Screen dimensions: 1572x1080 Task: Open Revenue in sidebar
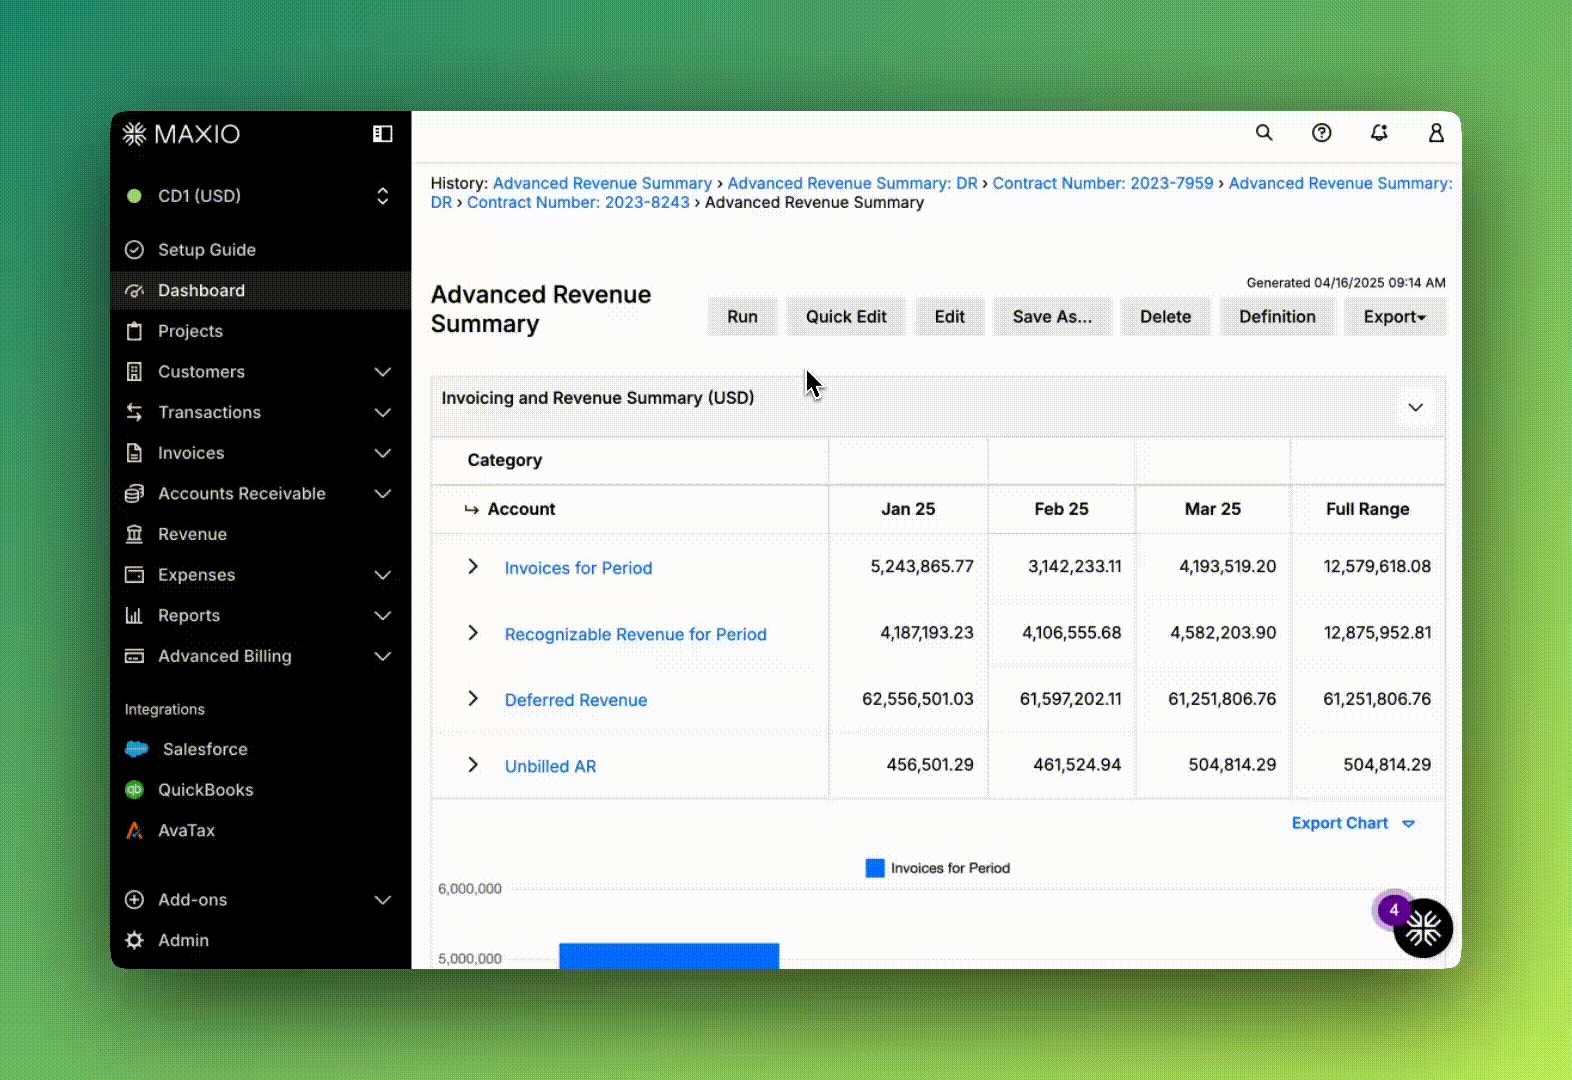point(260,534)
